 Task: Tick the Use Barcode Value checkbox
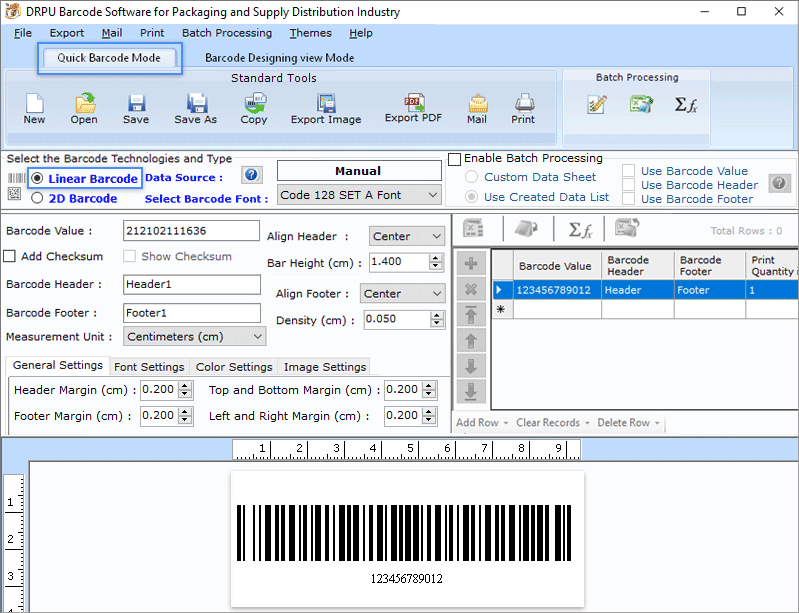tap(628, 171)
